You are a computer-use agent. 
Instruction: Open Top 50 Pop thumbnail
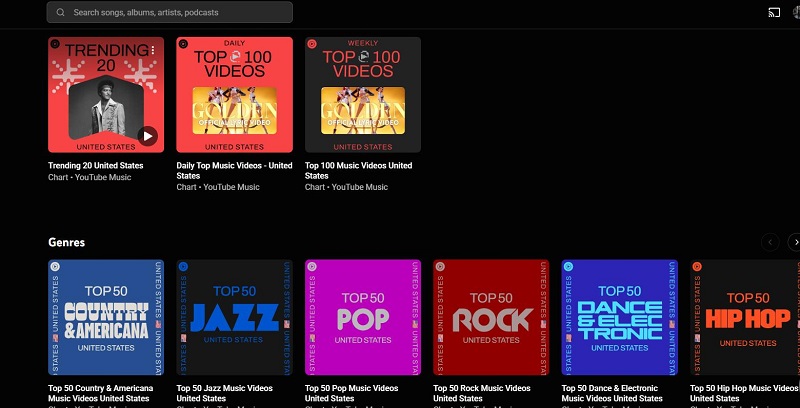point(363,318)
